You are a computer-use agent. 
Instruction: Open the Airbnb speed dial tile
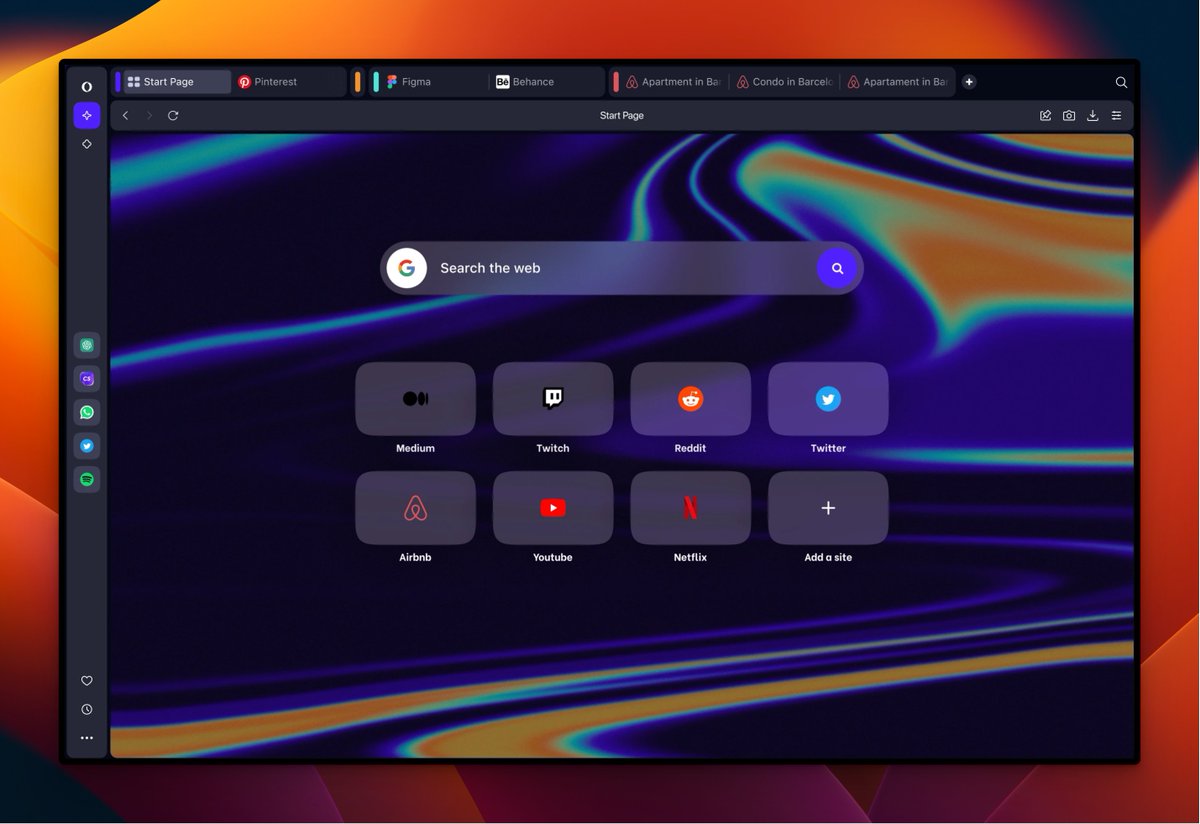point(415,508)
